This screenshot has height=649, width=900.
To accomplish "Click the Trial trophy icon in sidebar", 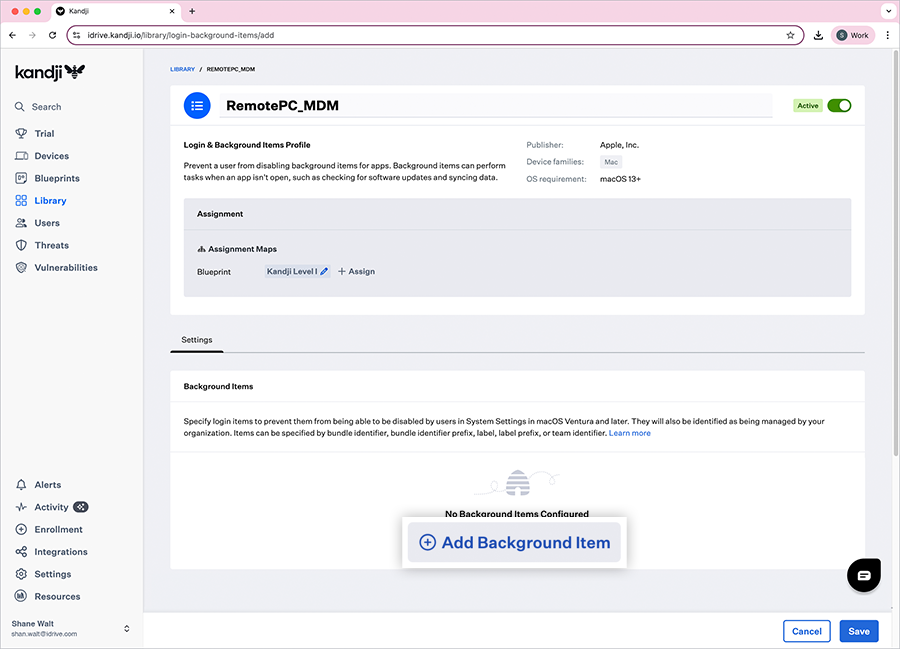I will (x=21, y=134).
